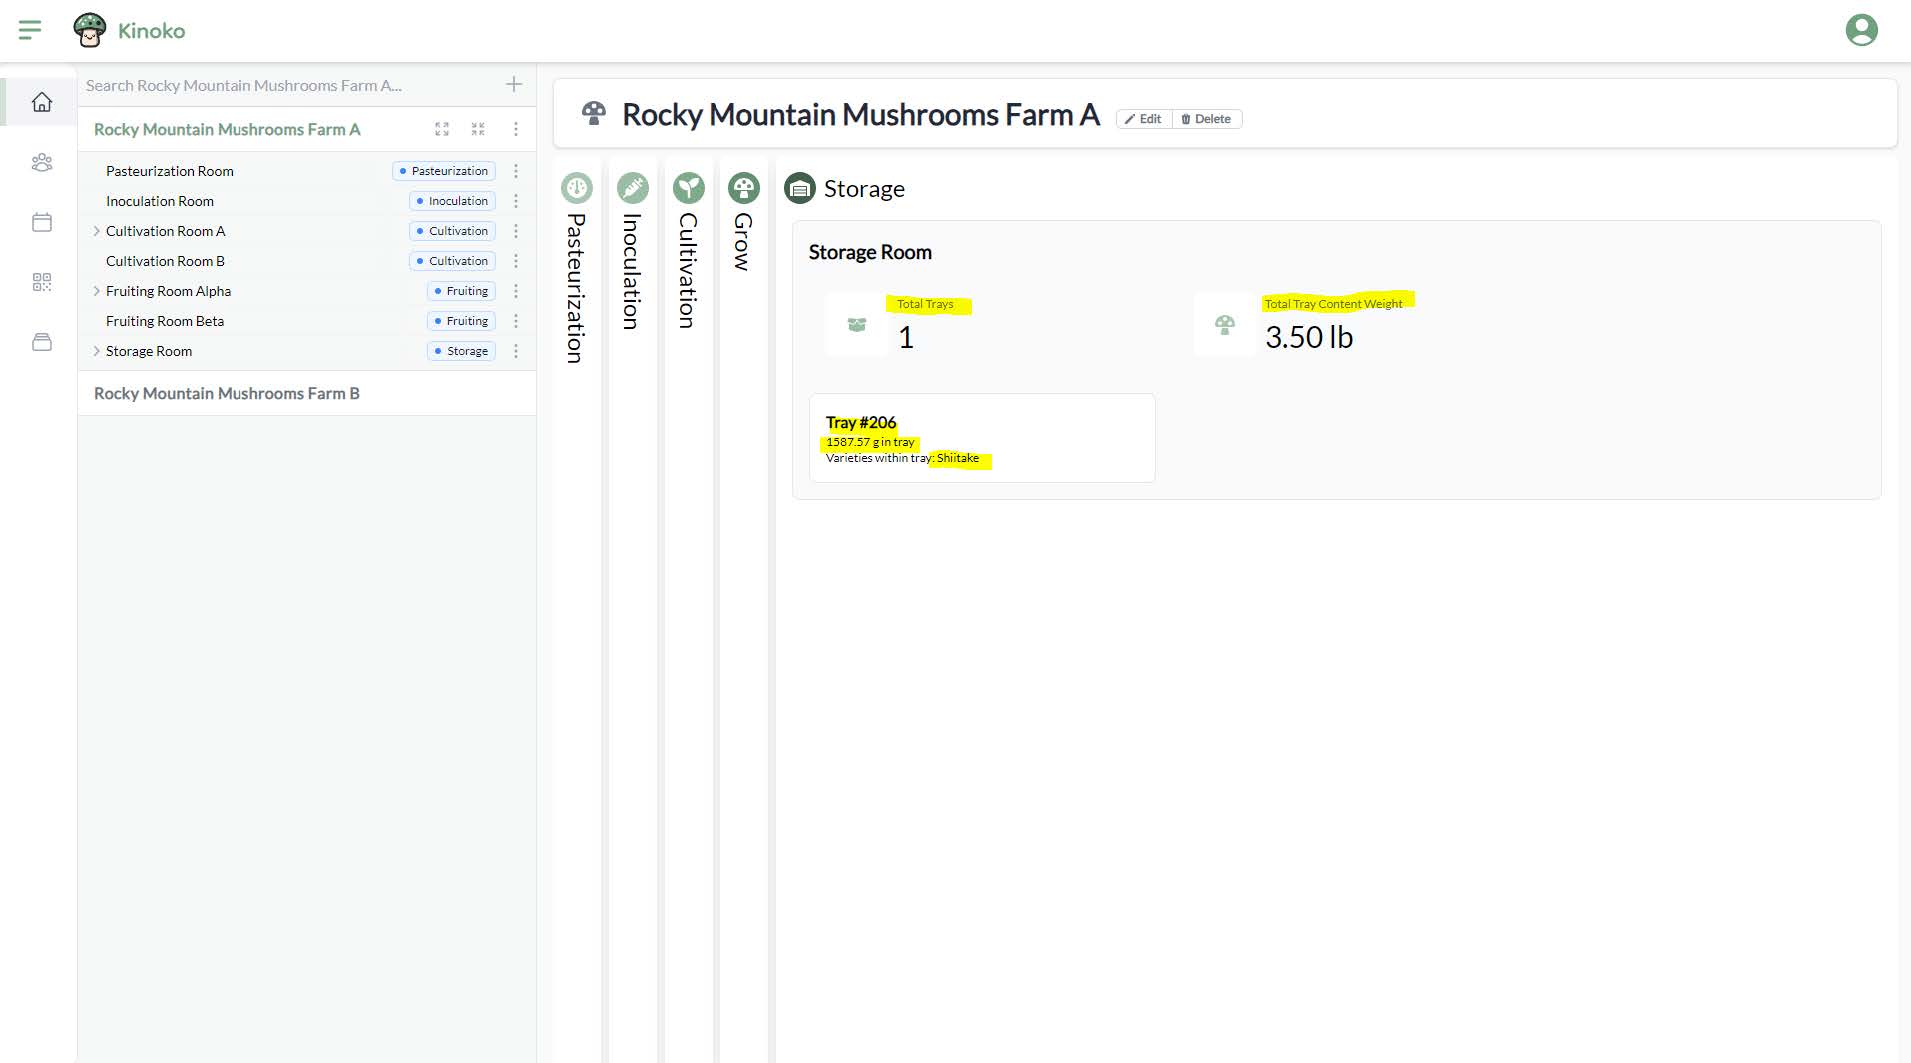Open the QR code sidebar icon

42,282
